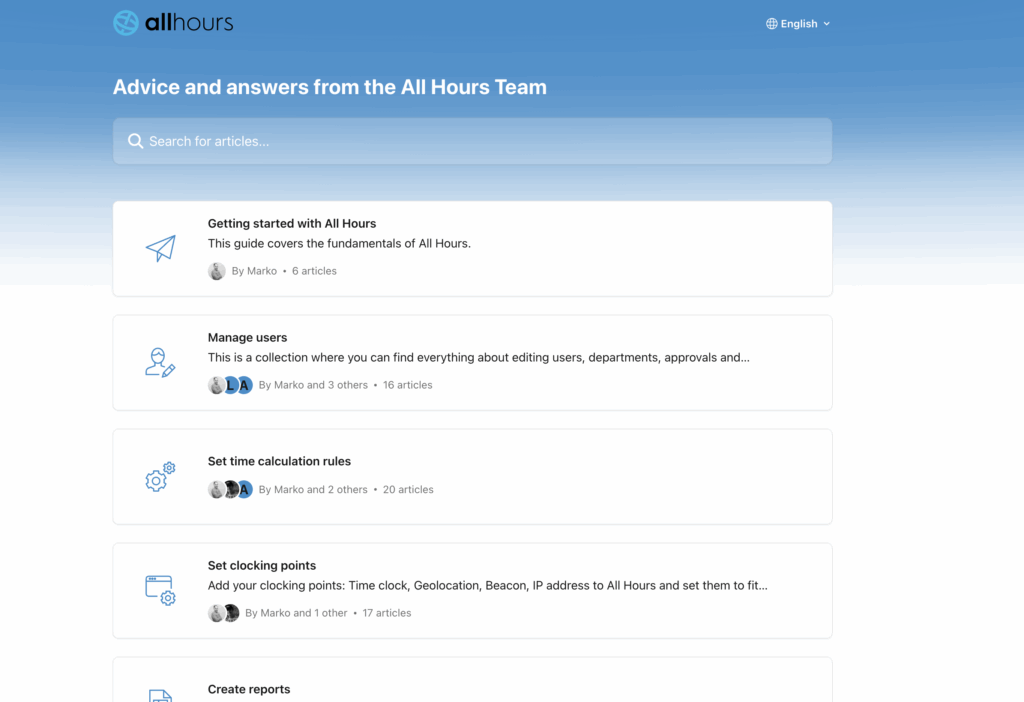
Task: Click the user-edit Manage users icon
Action: pos(160,362)
